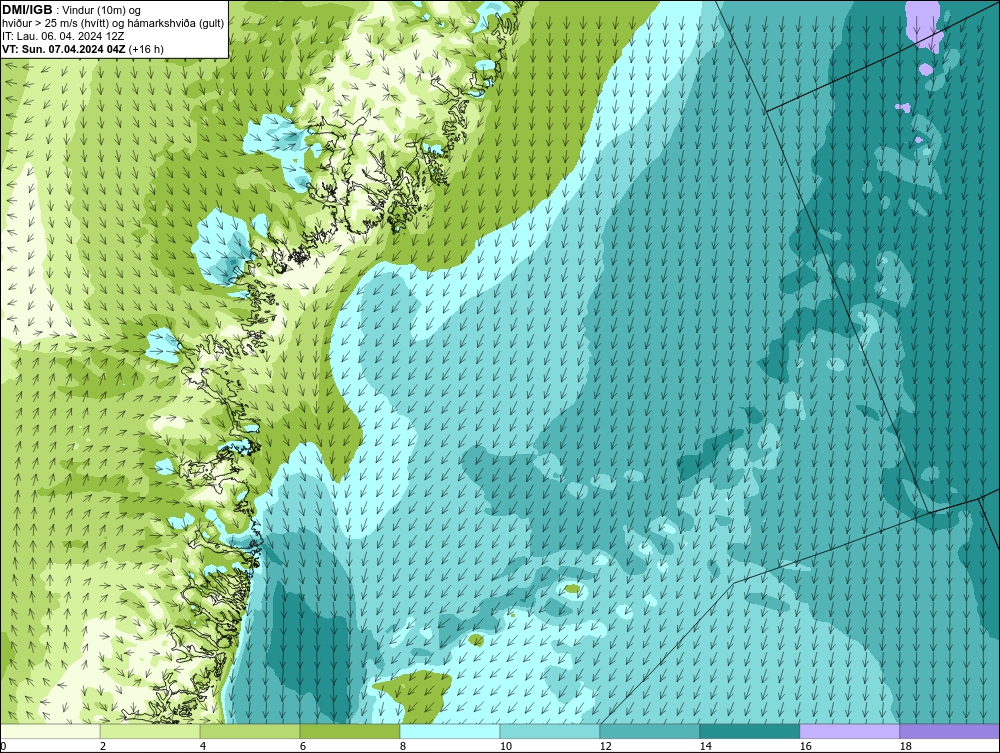
Task: Click the 0–2 m/s palest legend color segment
Action: click(50, 731)
